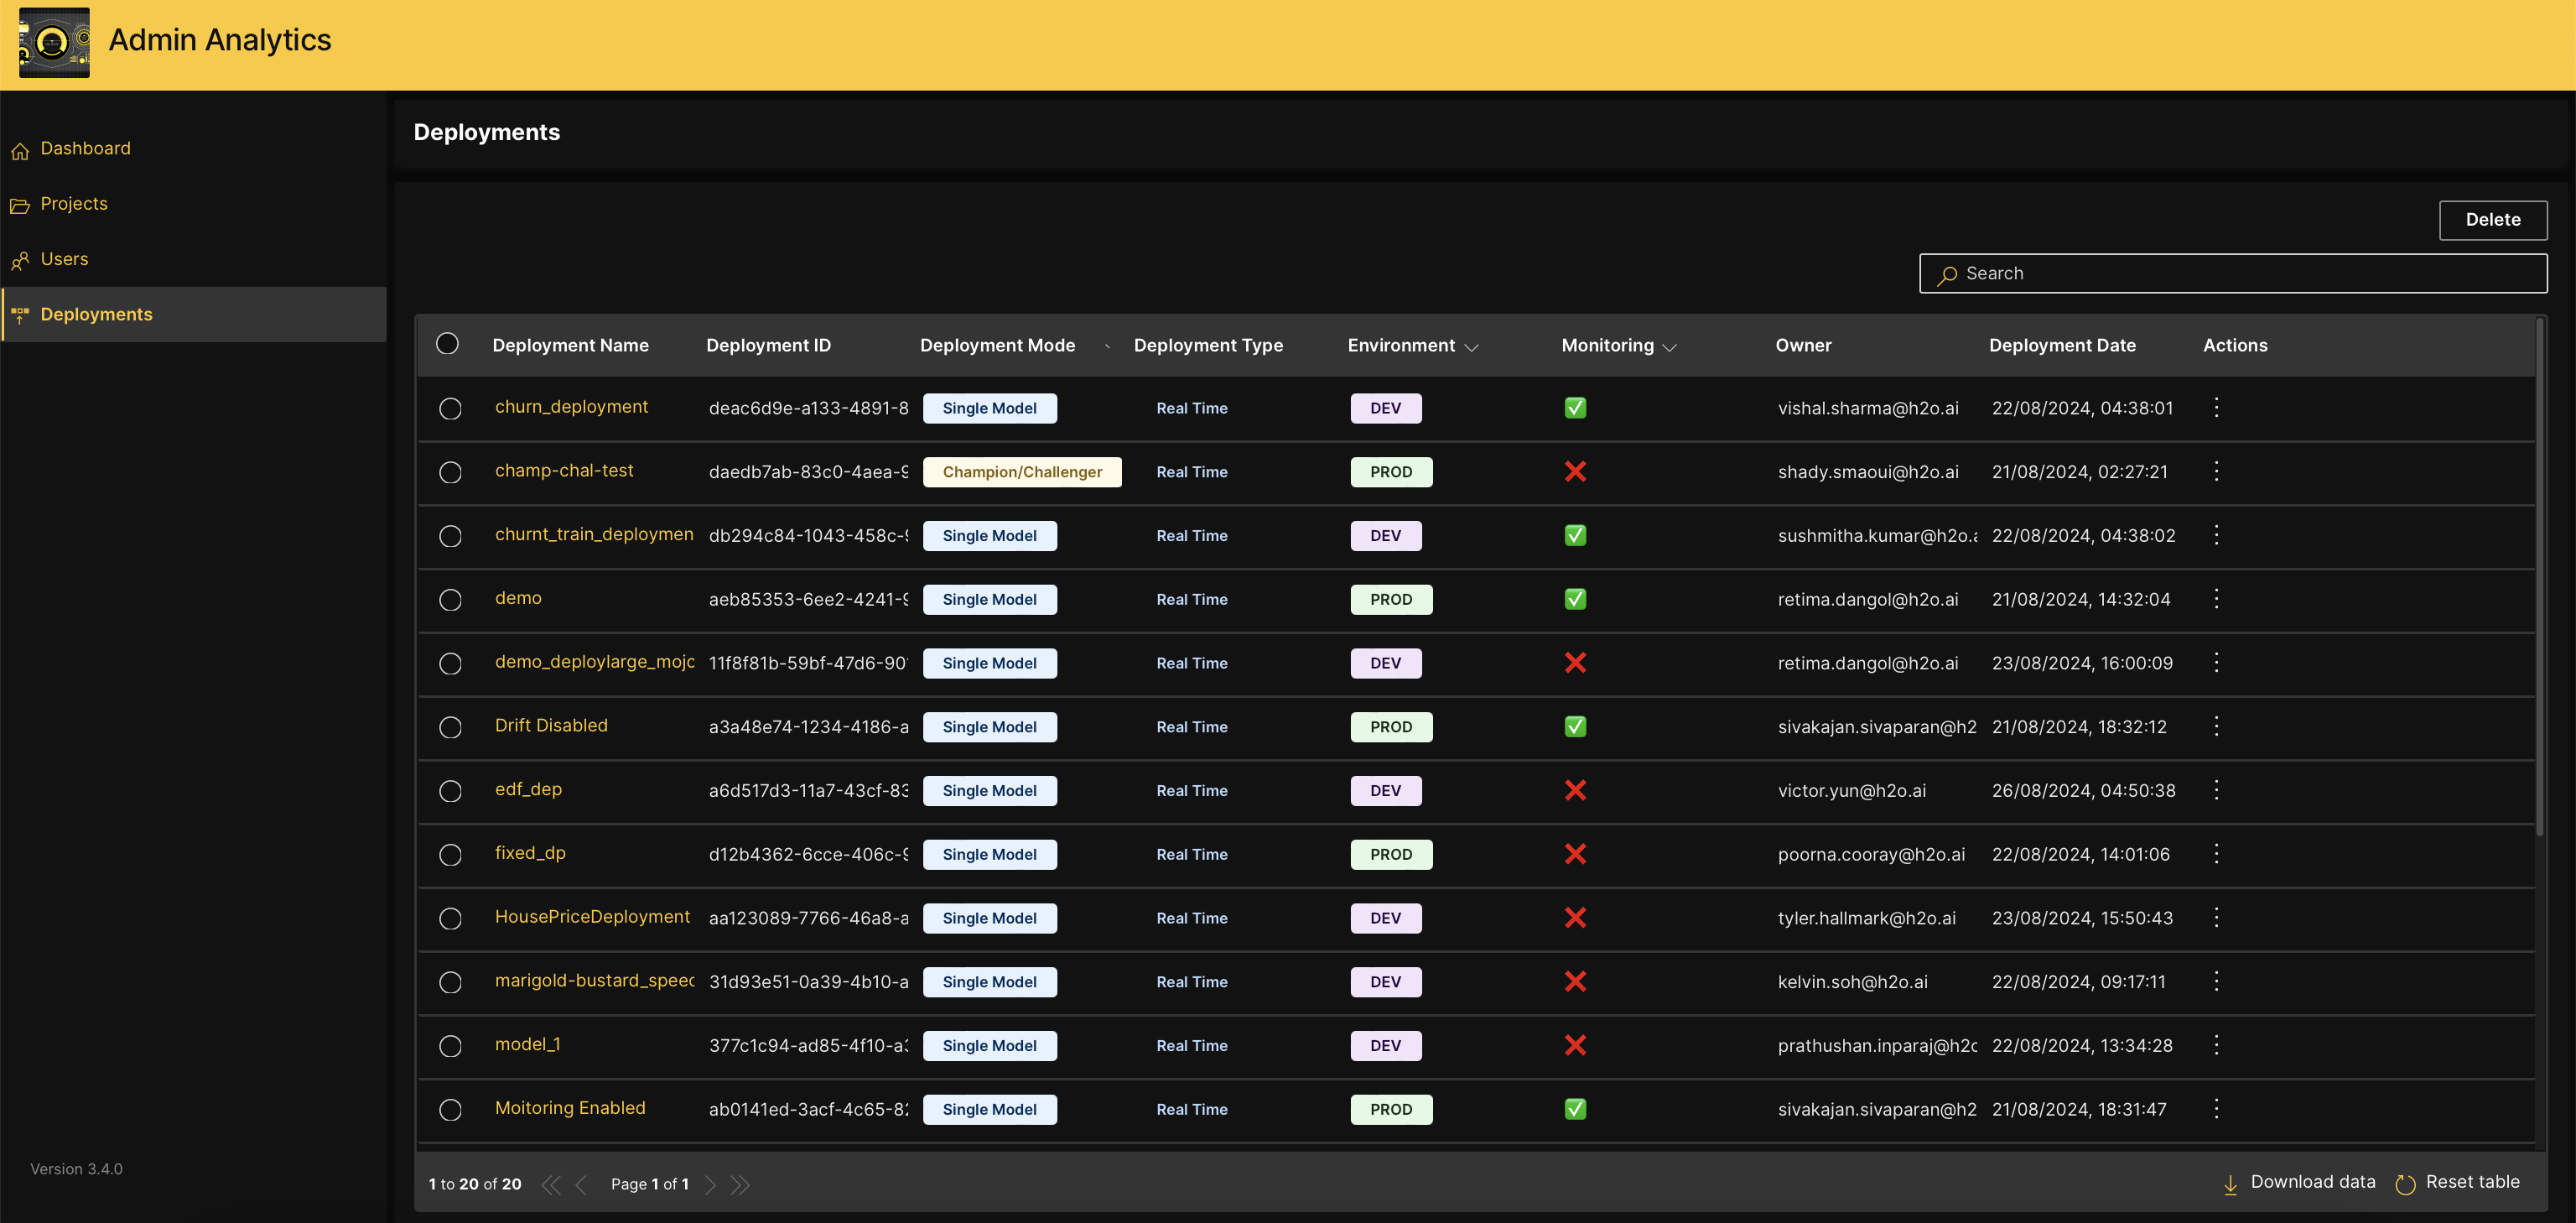Click Download data button
The image size is (2576, 1223).
[x=2298, y=1183]
